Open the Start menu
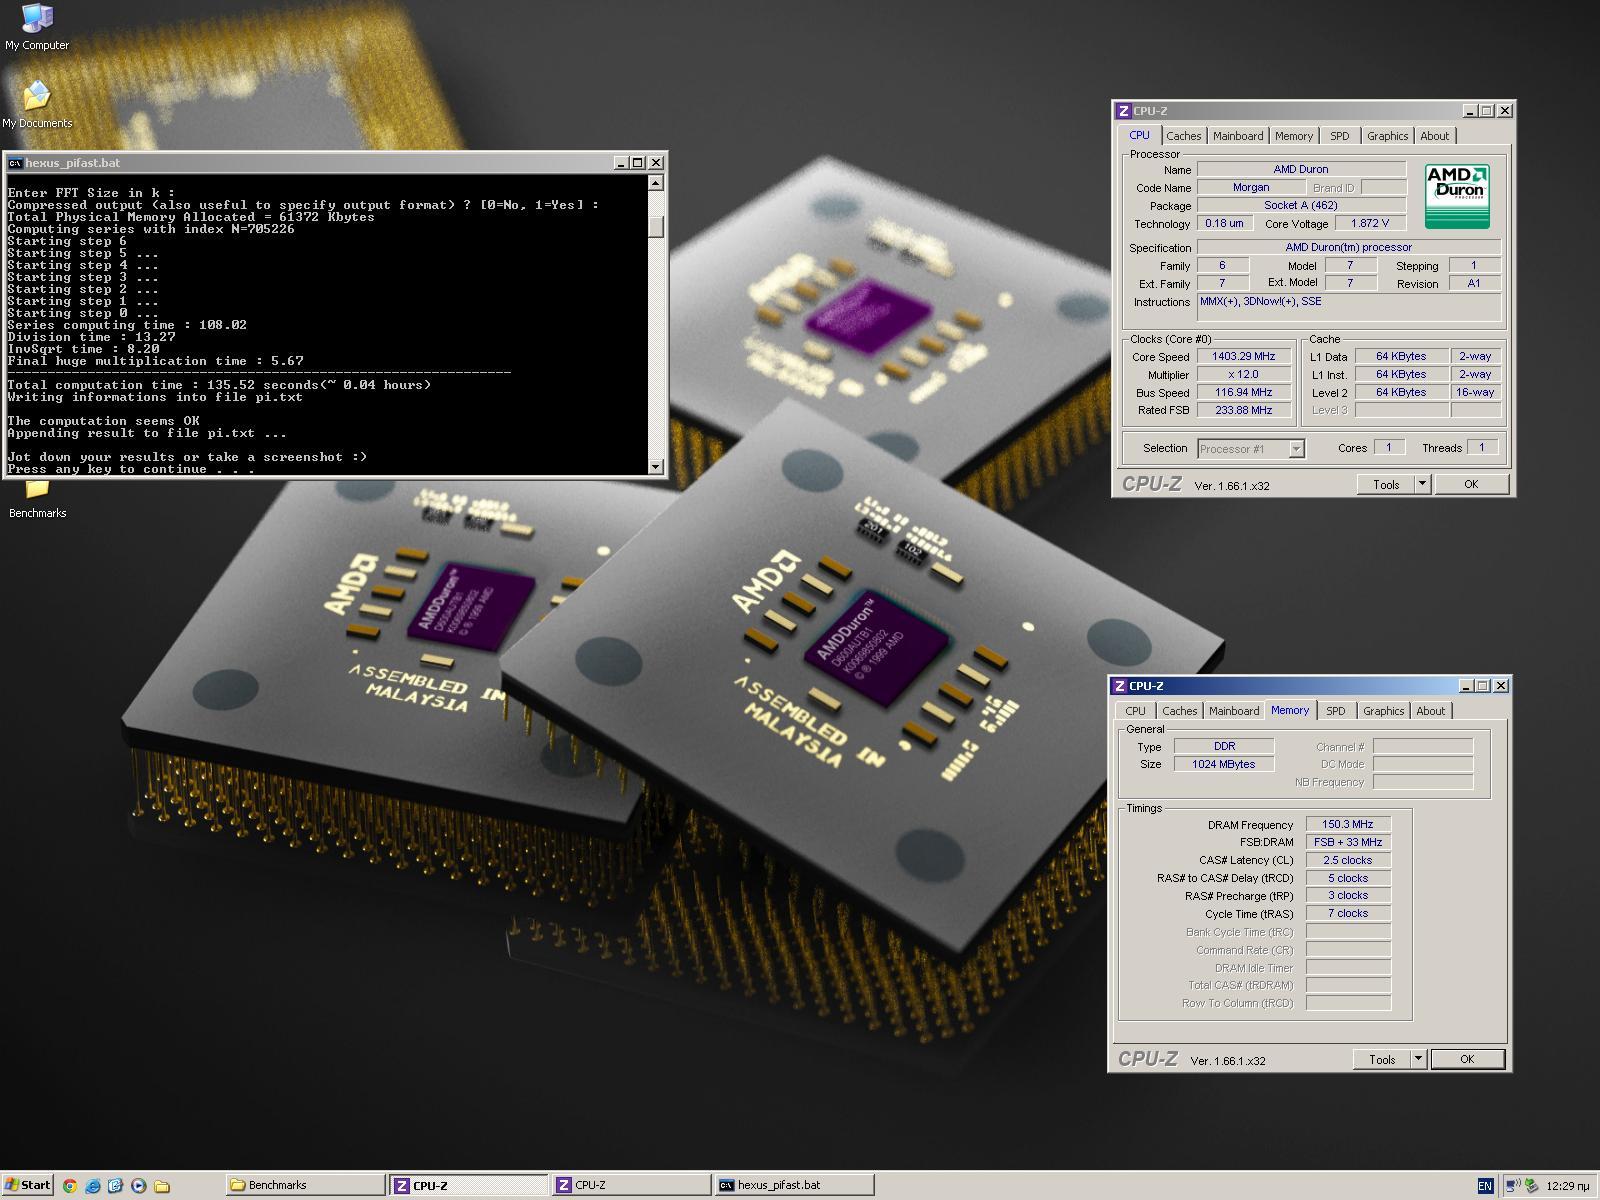1600x1200 pixels. coord(27,1185)
